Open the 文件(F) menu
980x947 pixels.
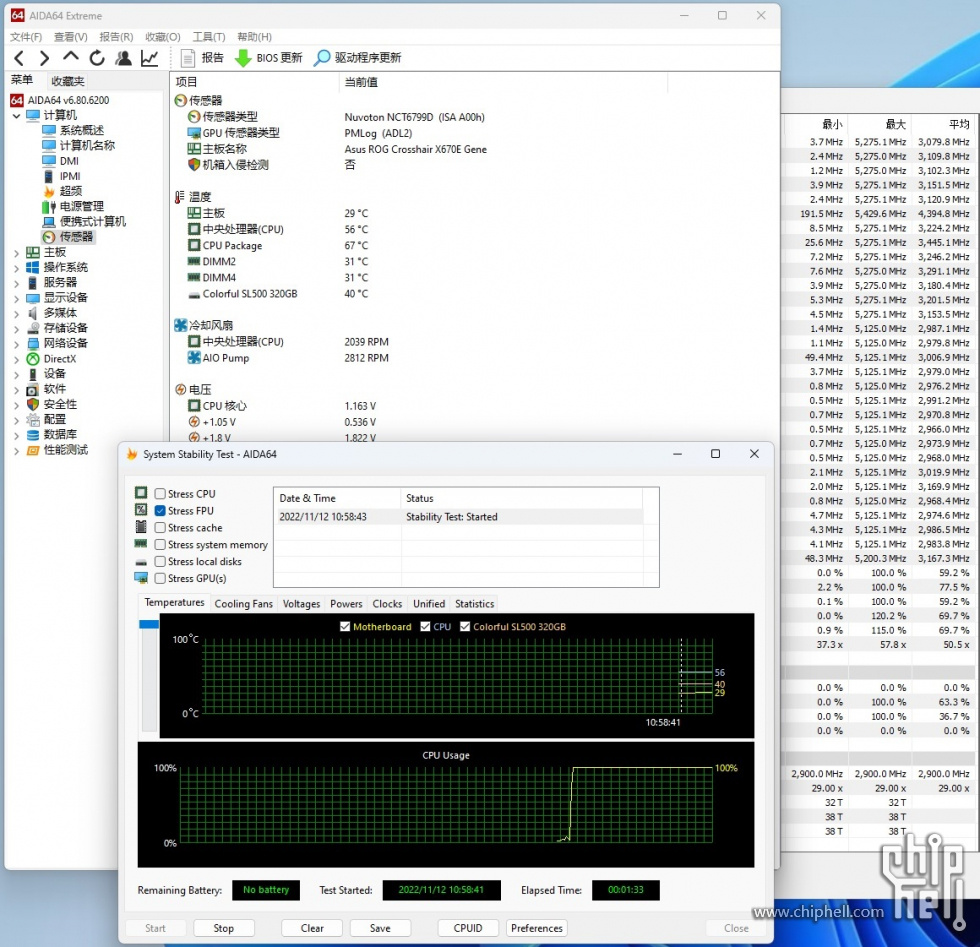(26, 37)
